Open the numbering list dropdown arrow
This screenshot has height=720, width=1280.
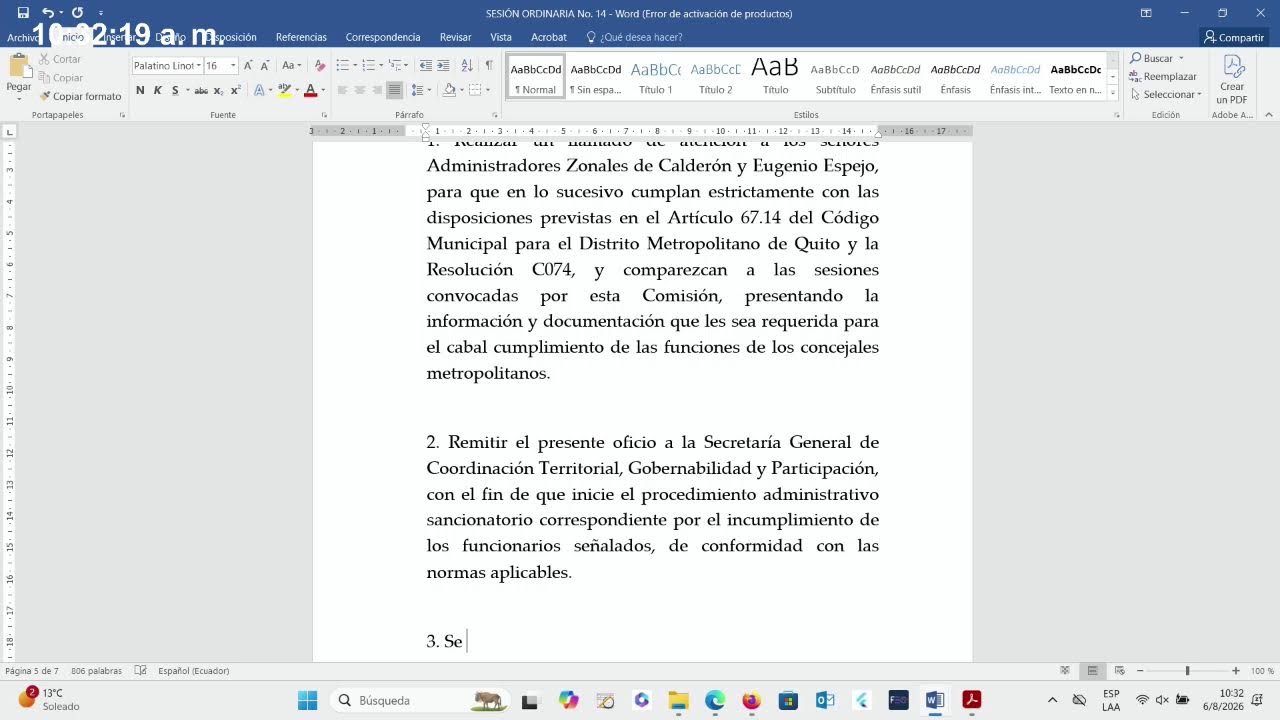tap(380, 65)
